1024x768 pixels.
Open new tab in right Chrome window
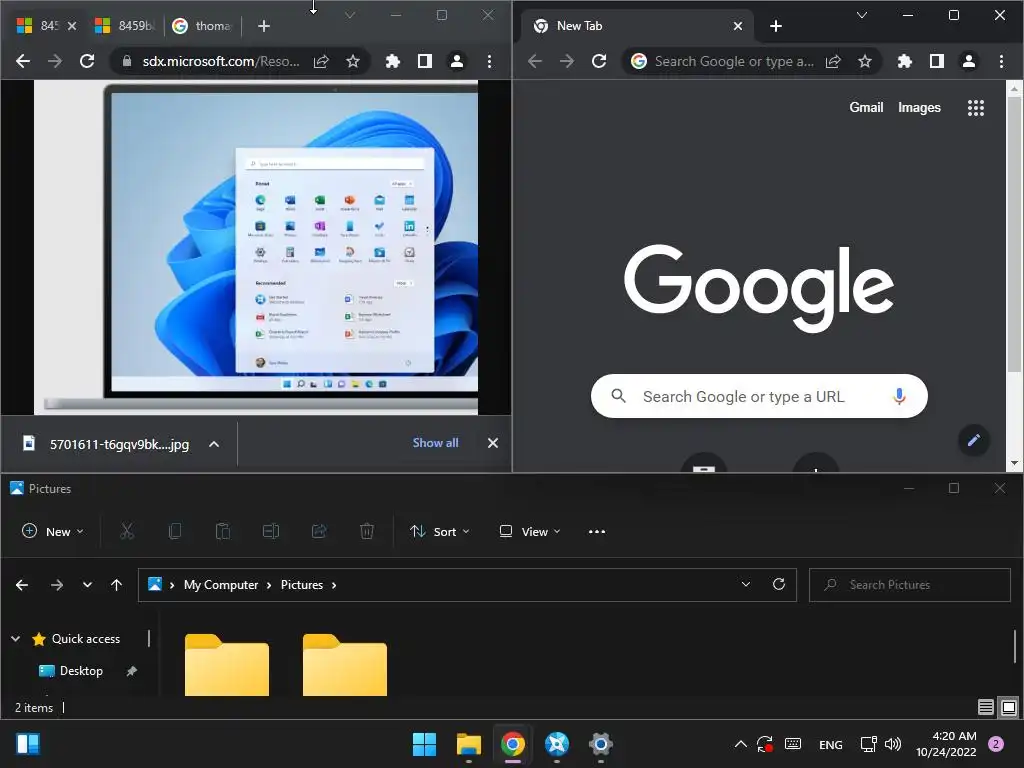[x=776, y=25]
